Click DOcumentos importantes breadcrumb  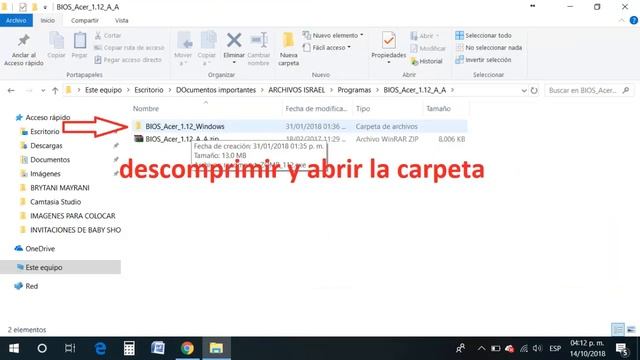click(216, 90)
